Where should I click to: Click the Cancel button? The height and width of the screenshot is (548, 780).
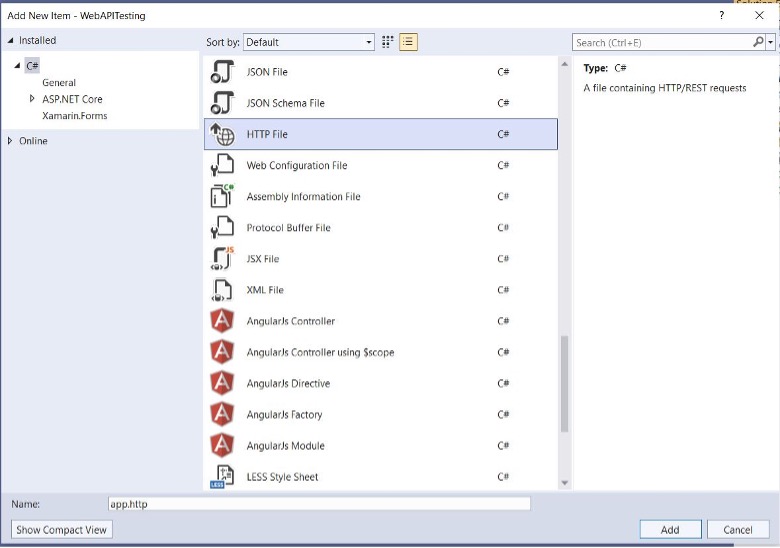pos(738,530)
